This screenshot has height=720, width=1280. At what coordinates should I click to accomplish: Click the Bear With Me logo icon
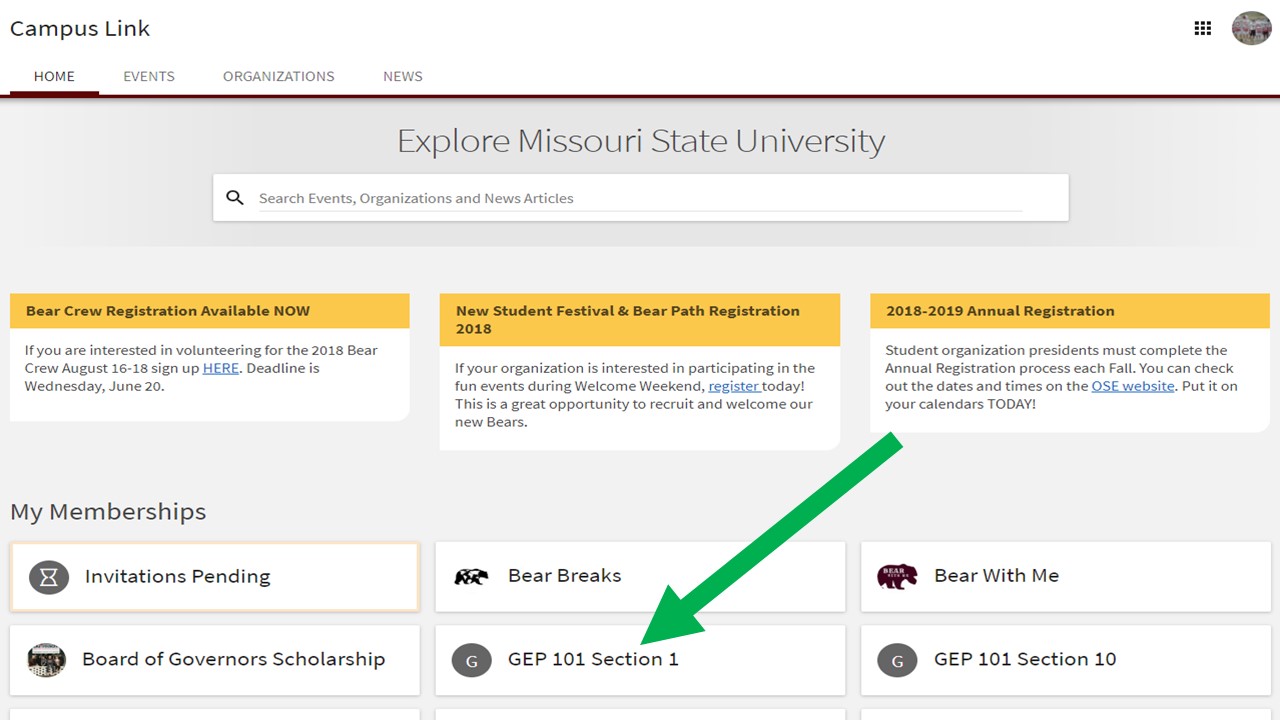point(896,575)
